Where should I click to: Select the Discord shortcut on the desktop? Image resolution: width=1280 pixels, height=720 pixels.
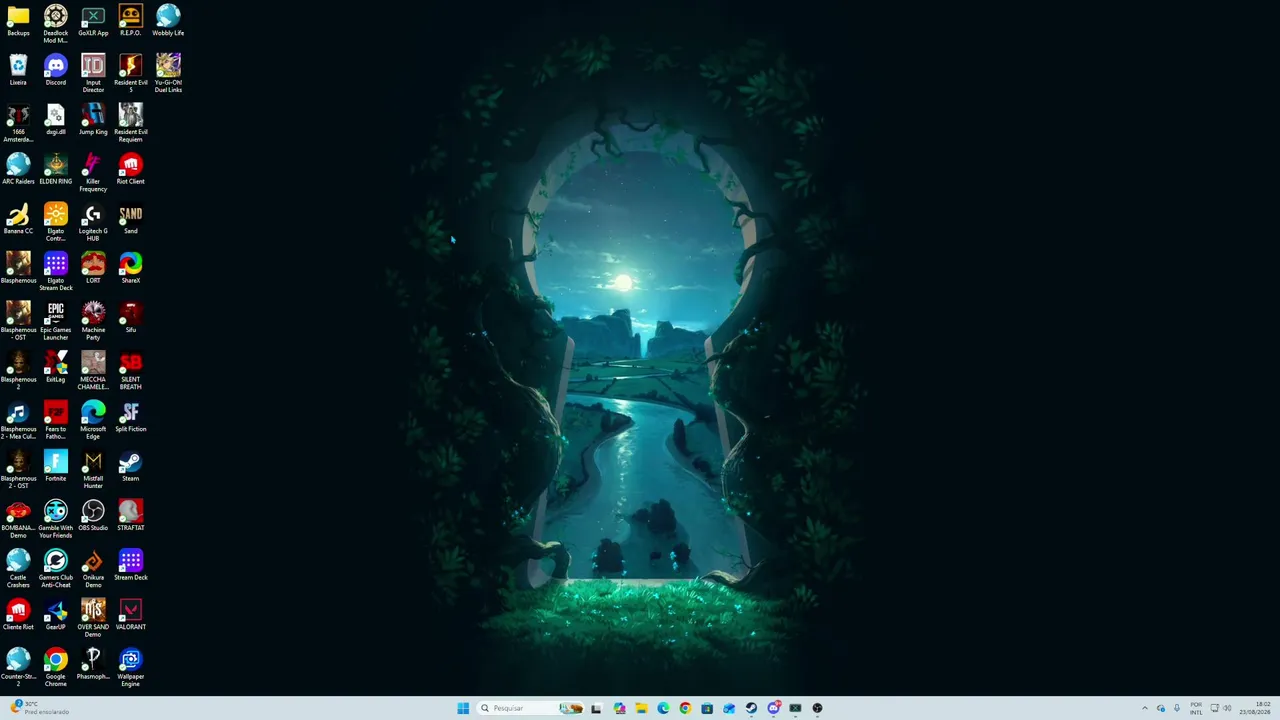[56, 70]
